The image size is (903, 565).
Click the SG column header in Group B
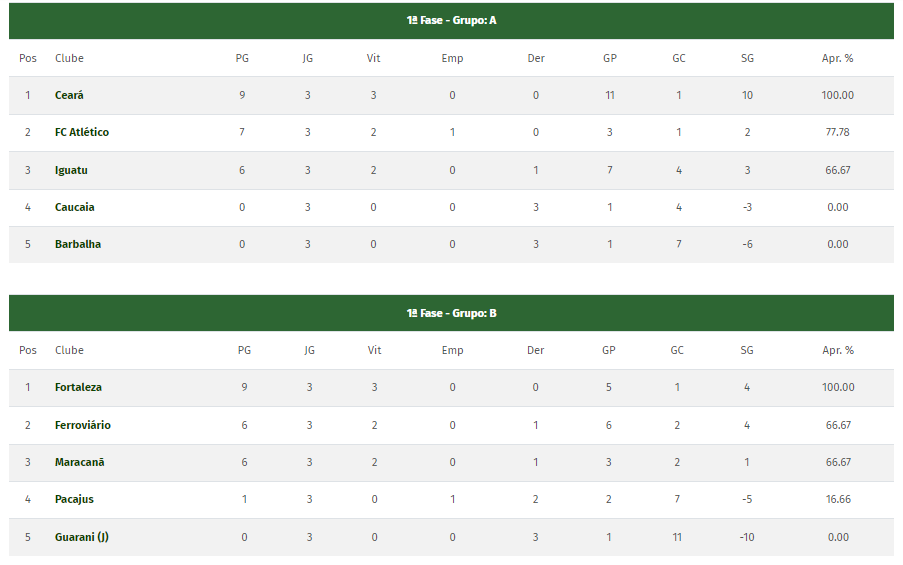[747, 350]
